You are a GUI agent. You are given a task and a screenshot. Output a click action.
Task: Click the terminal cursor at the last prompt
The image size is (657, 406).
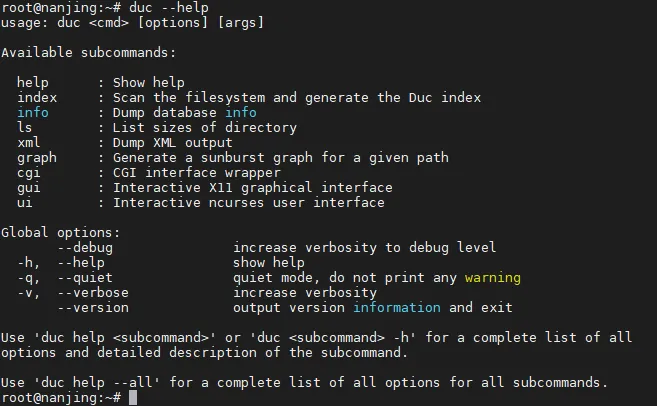pyautogui.click(x=135, y=398)
